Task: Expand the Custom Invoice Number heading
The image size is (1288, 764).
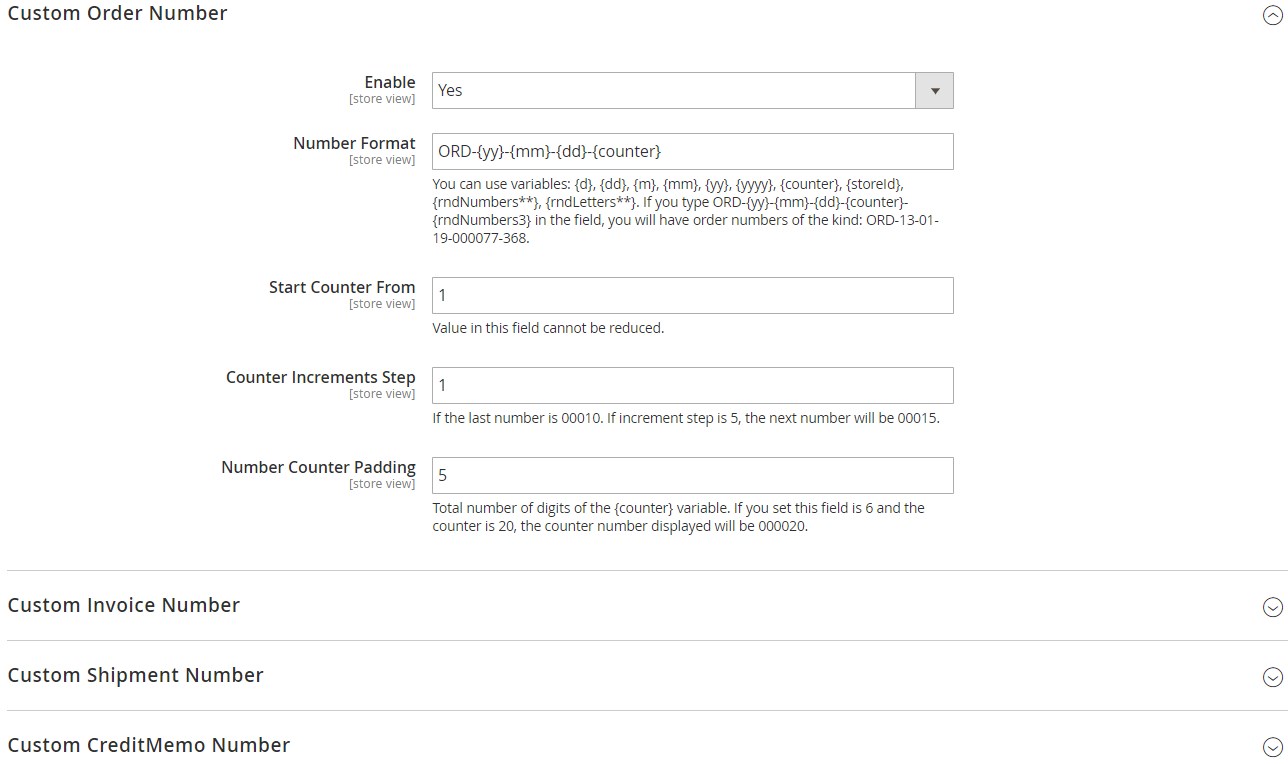Action: [x=123, y=605]
